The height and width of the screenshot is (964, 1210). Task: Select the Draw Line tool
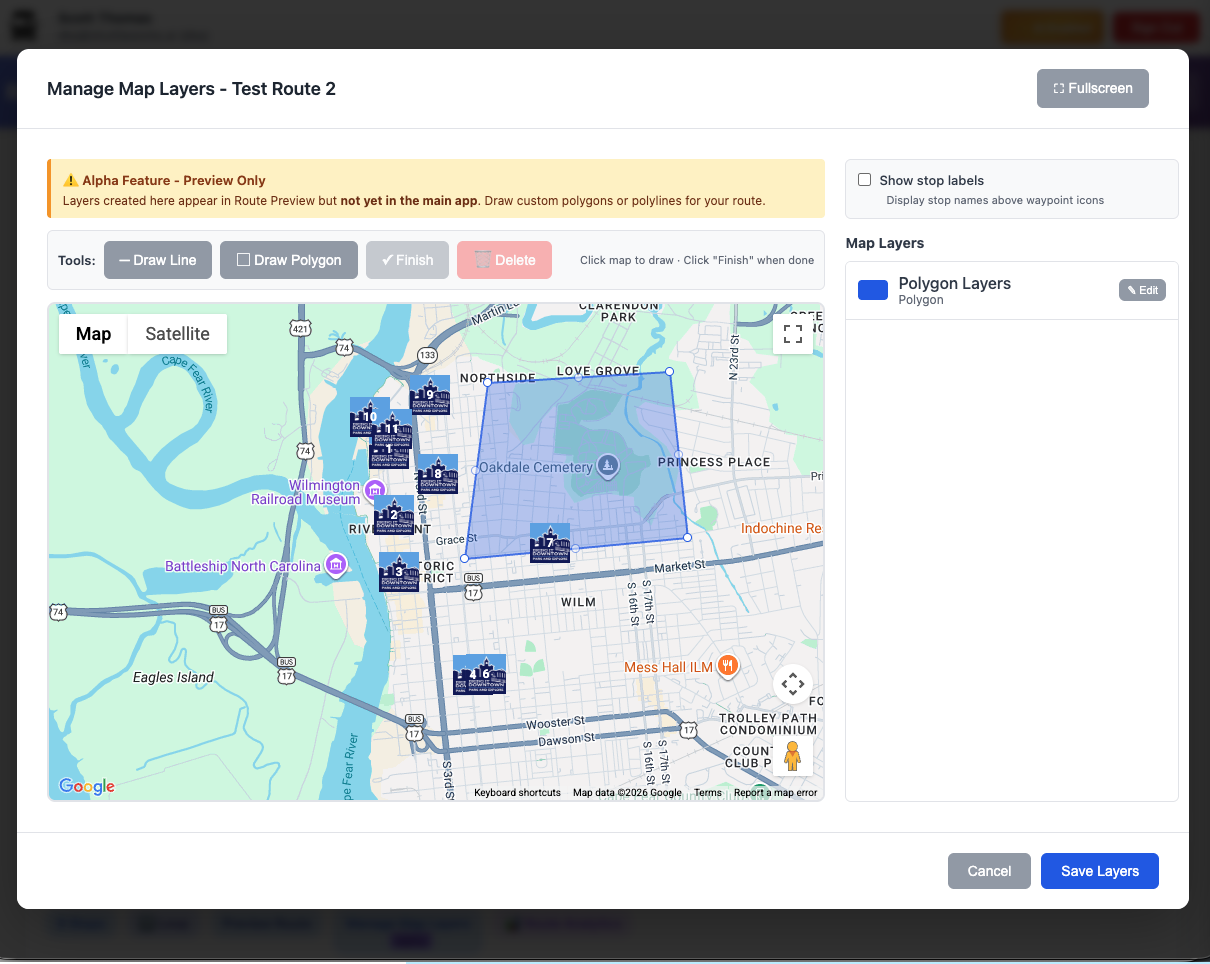pos(157,260)
